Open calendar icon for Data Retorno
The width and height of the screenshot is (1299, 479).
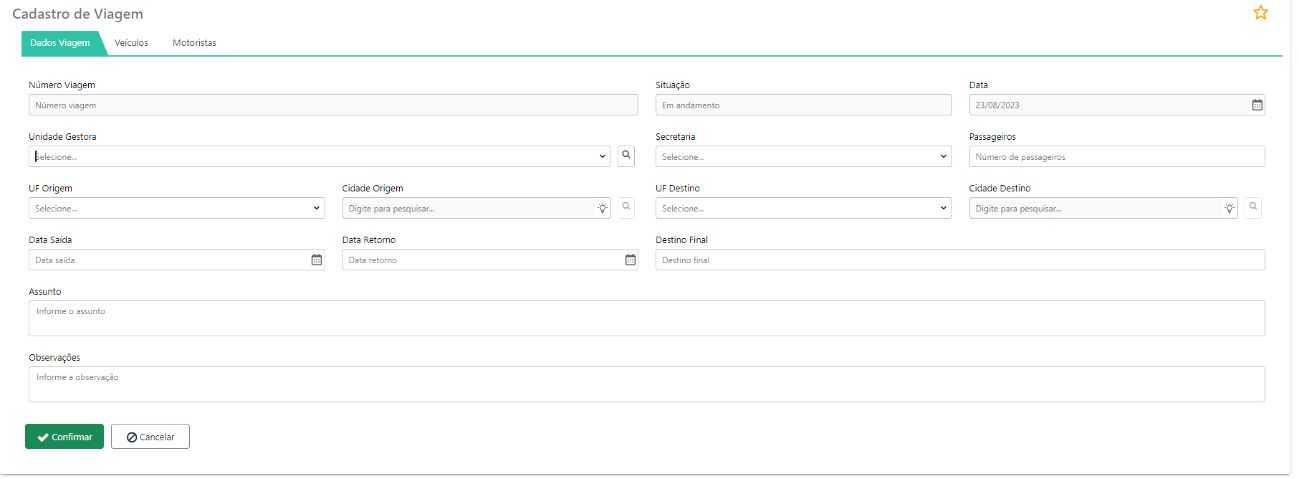(630, 260)
